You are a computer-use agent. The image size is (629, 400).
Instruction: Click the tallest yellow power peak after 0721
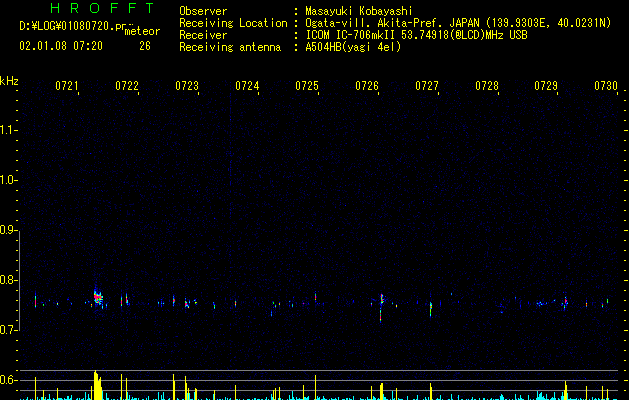(97, 385)
